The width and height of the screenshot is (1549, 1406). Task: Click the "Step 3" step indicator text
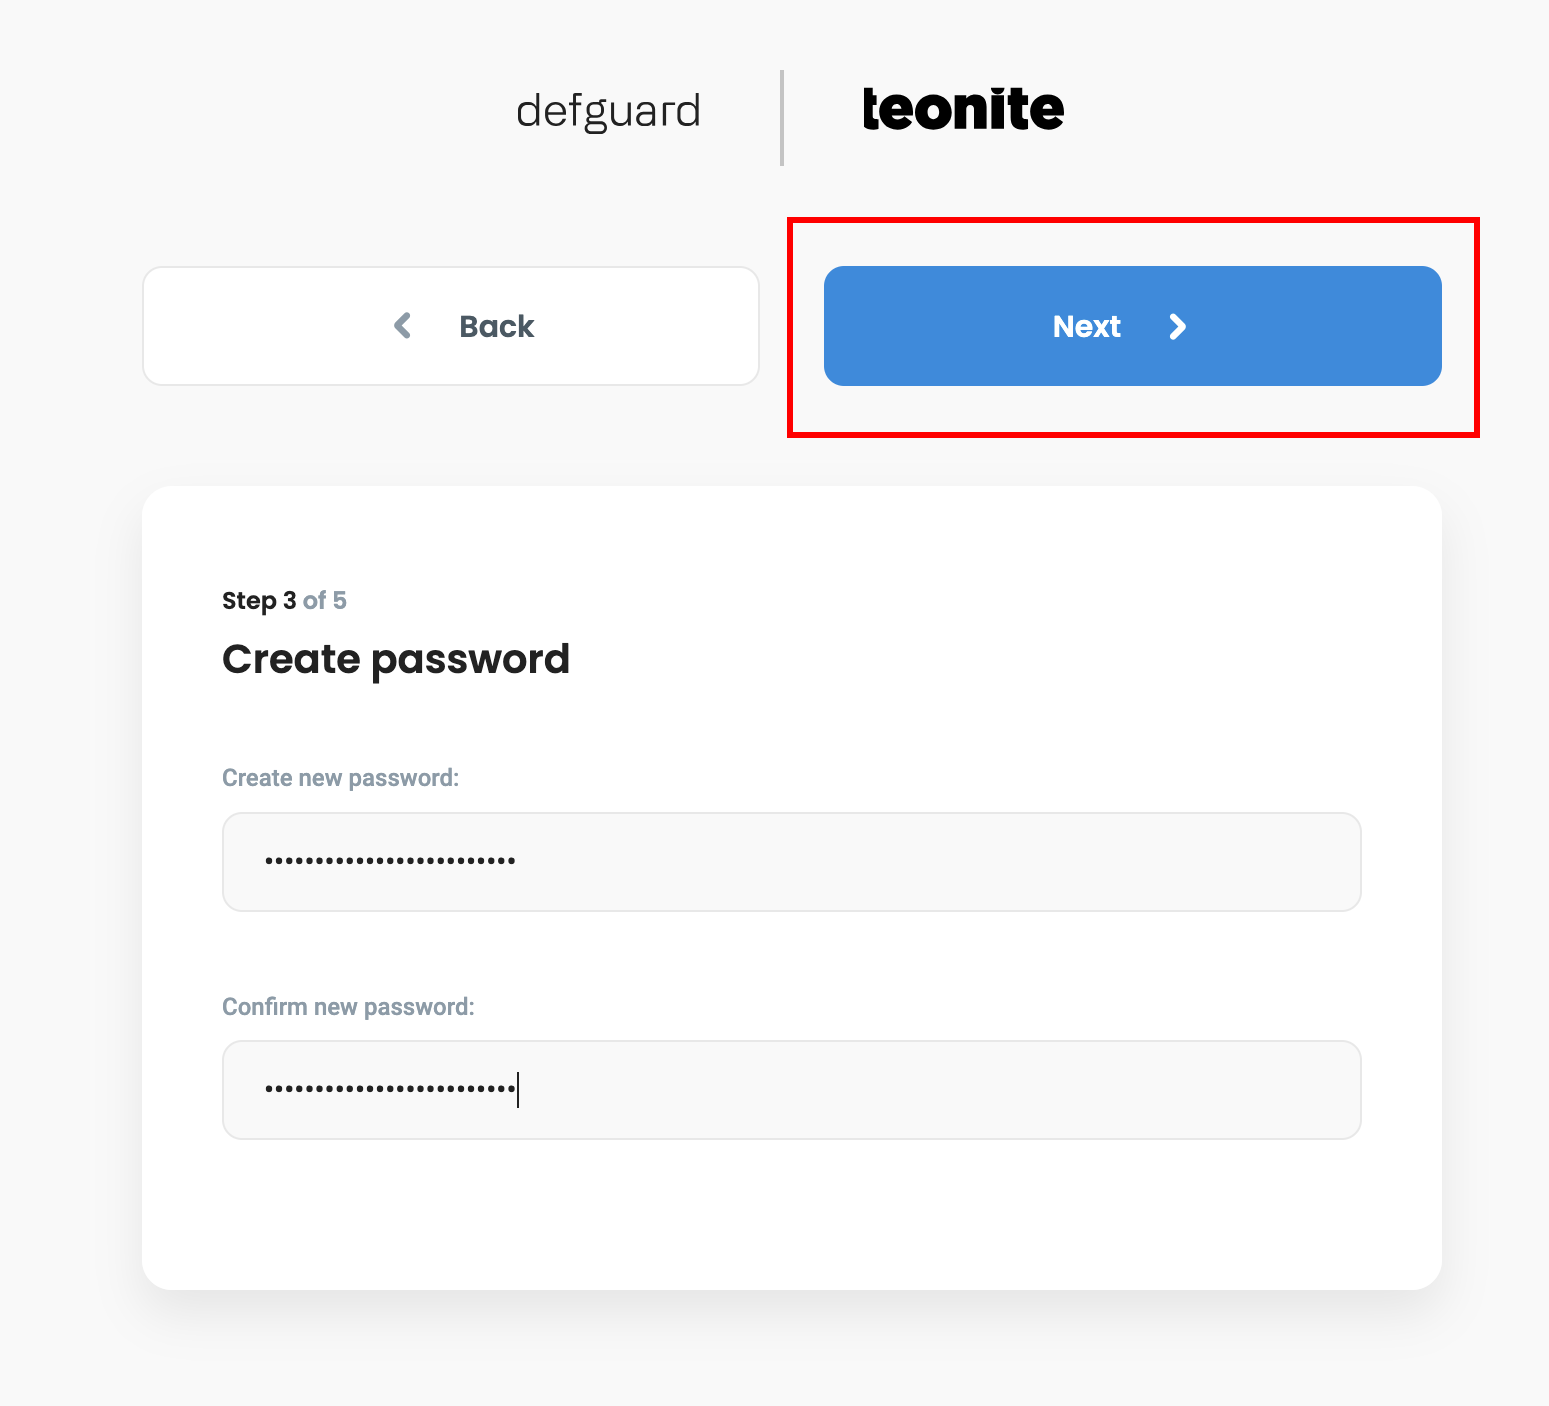click(259, 600)
